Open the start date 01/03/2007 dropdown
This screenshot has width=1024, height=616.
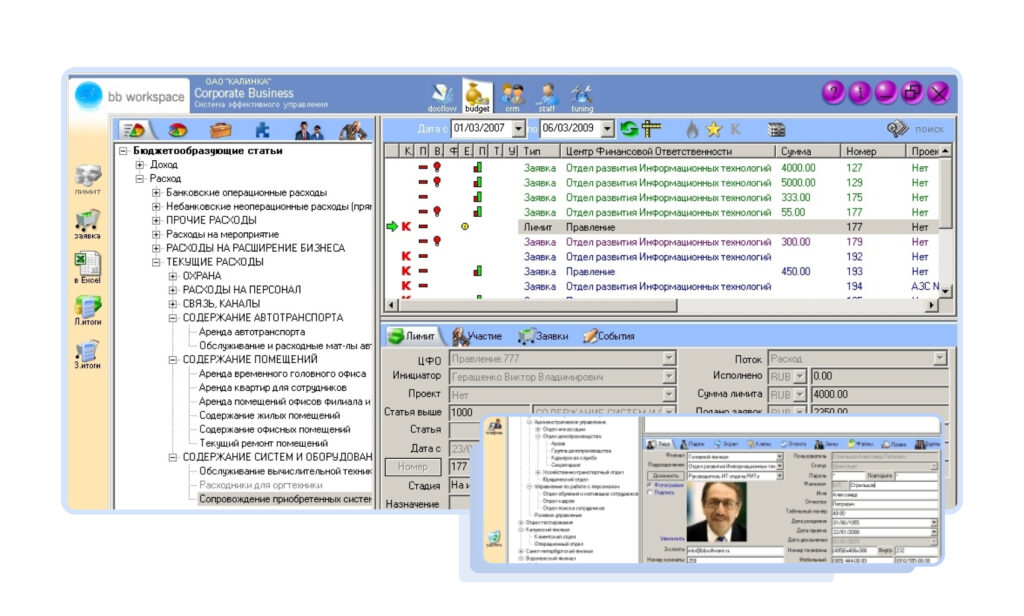click(x=519, y=128)
